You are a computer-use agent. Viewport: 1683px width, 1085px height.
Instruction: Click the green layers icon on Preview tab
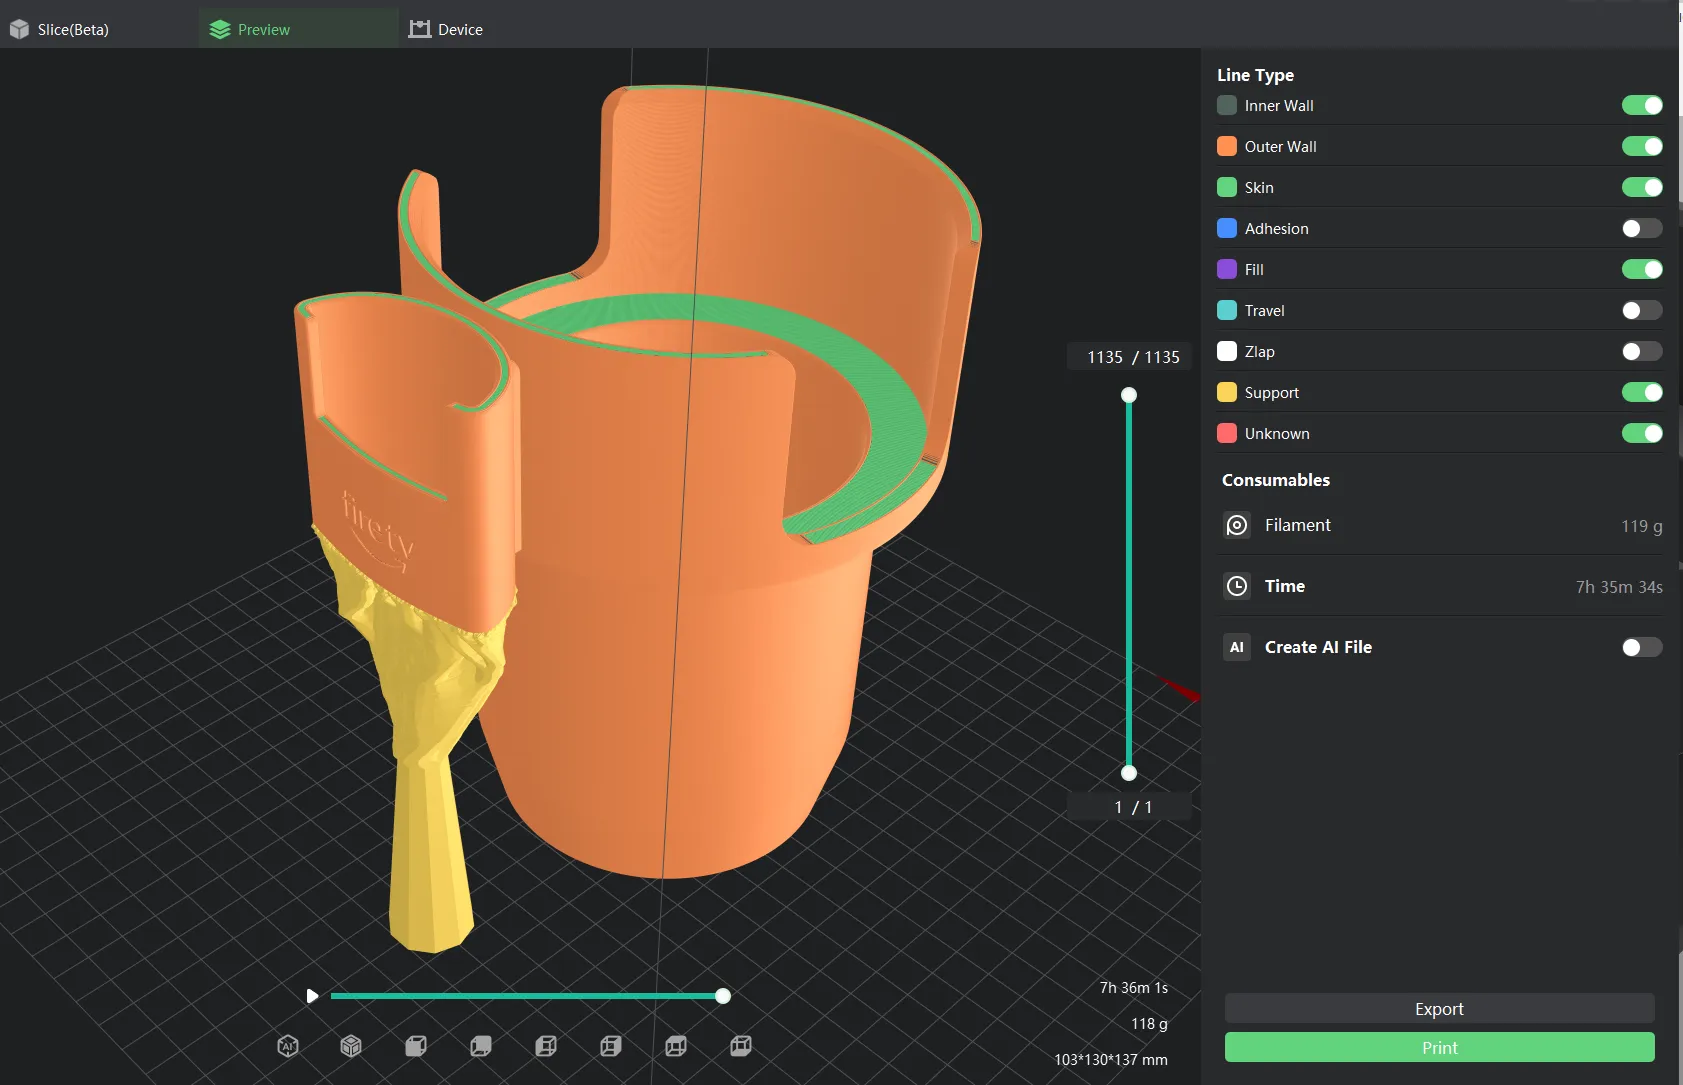pos(220,30)
